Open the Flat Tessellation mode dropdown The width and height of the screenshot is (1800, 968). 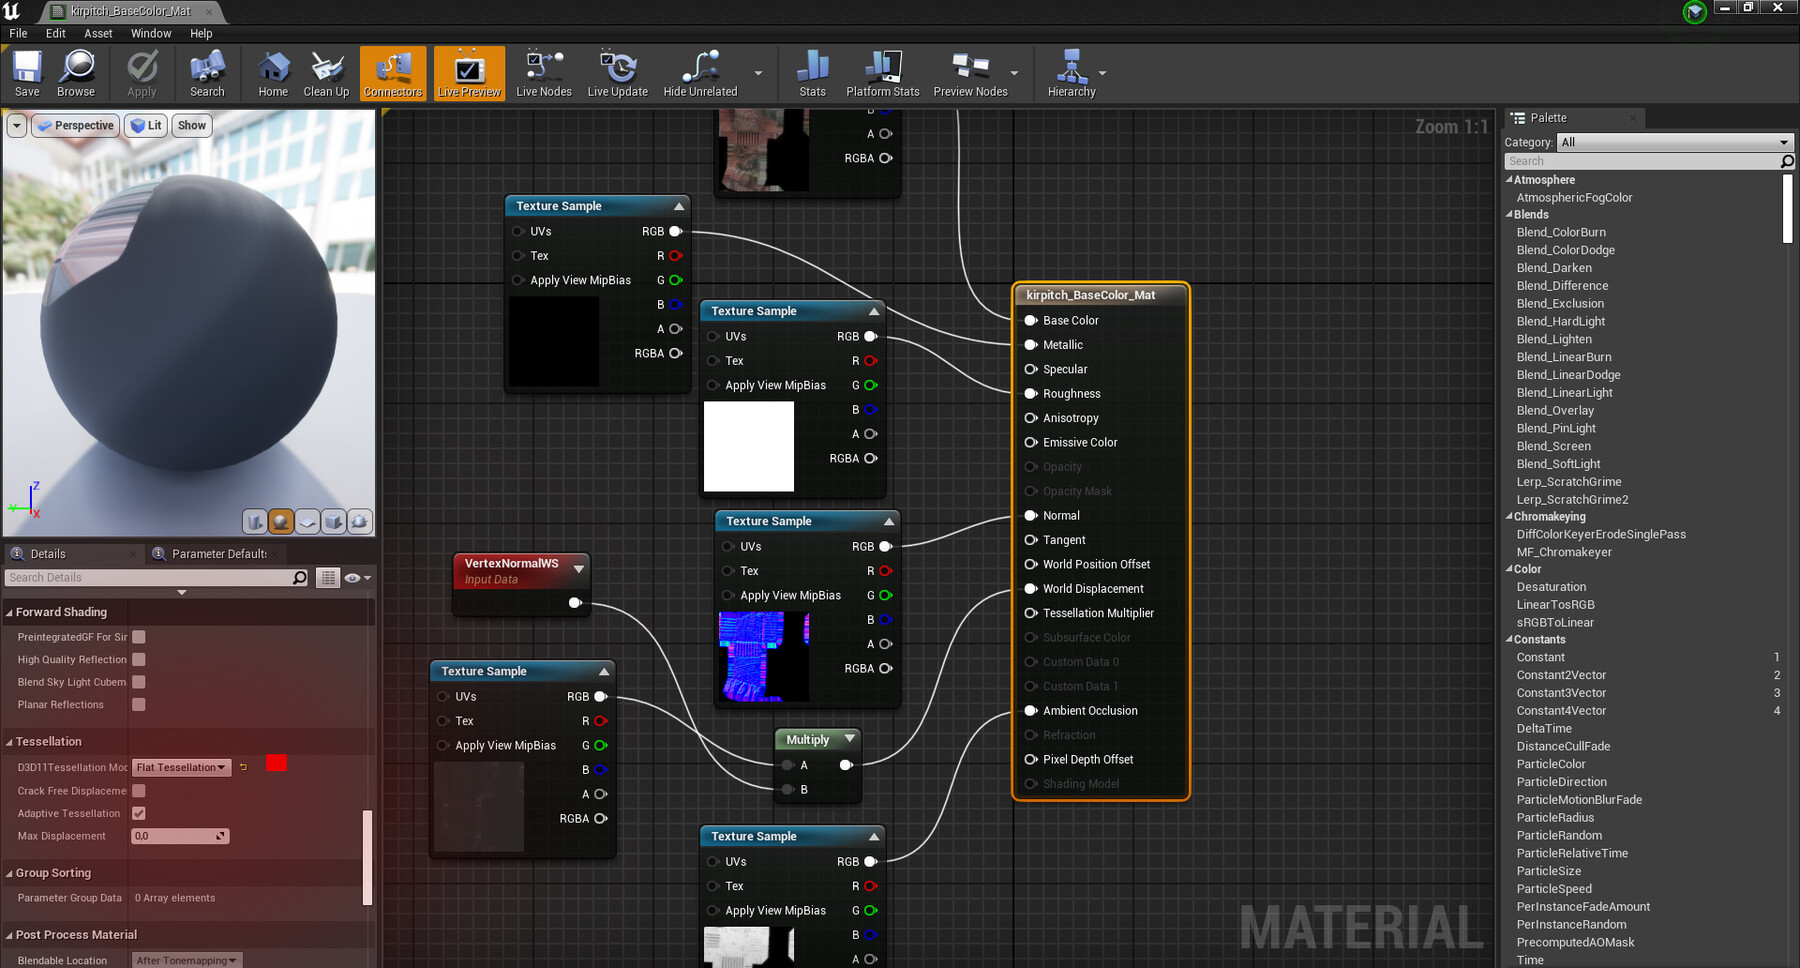point(181,768)
